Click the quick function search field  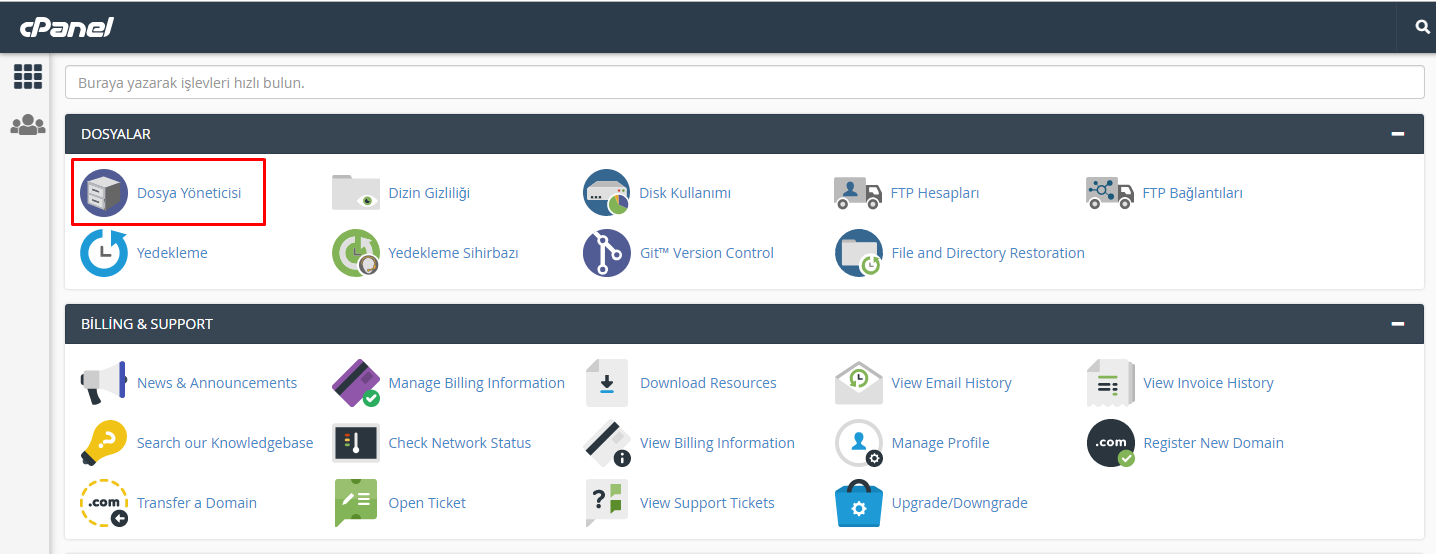pyautogui.click(x=744, y=82)
